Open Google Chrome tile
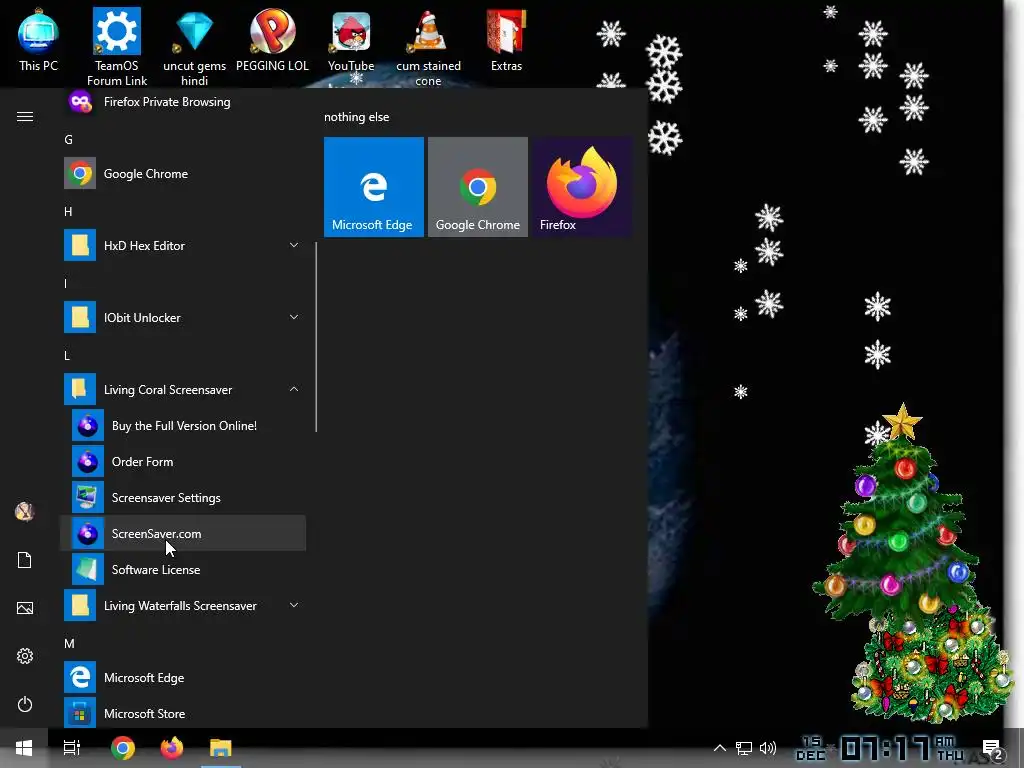Image resolution: width=1024 pixels, height=768 pixels. point(477,187)
